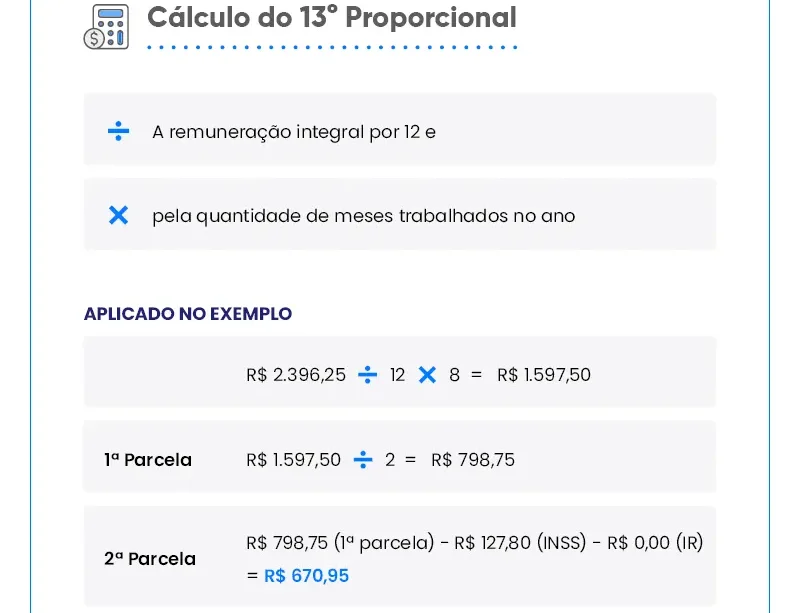
Task: Click the division symbol in the 1ª Parcela row
Action: pyautogui.click(x=363, y=460)
